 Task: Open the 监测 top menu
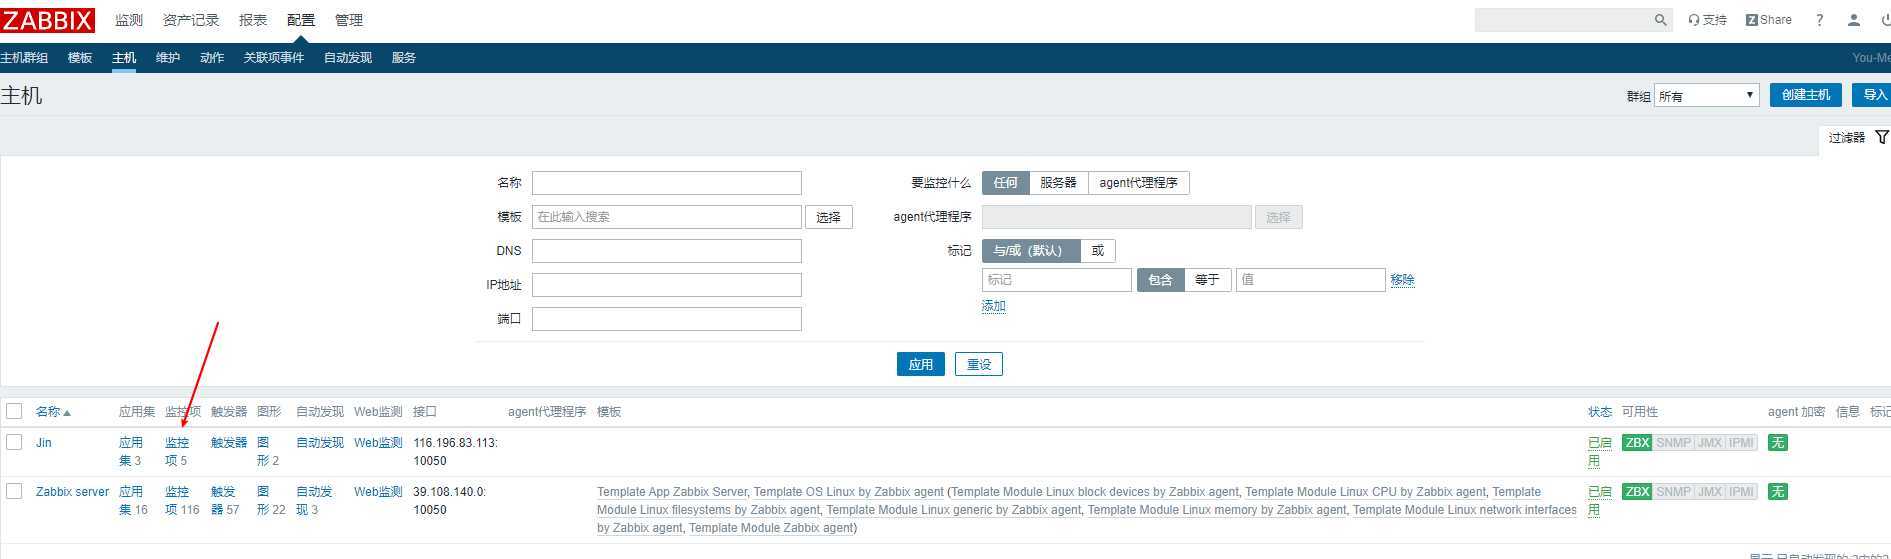point(129,20)
